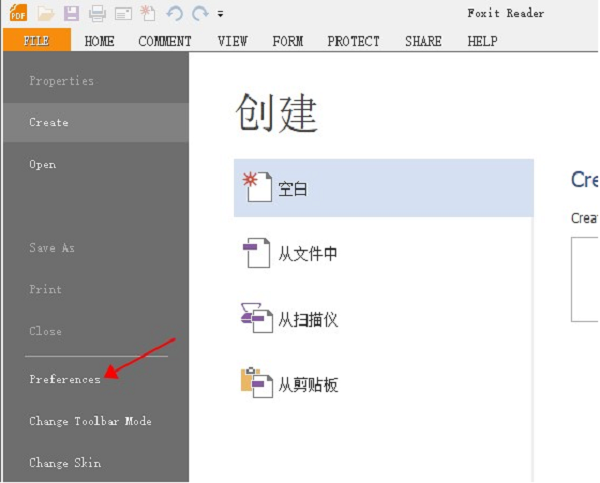The width and height of the screenshot is (600, 483).
Task: Switch to the COMMENT tab
Action: click(x=165, y=41)
